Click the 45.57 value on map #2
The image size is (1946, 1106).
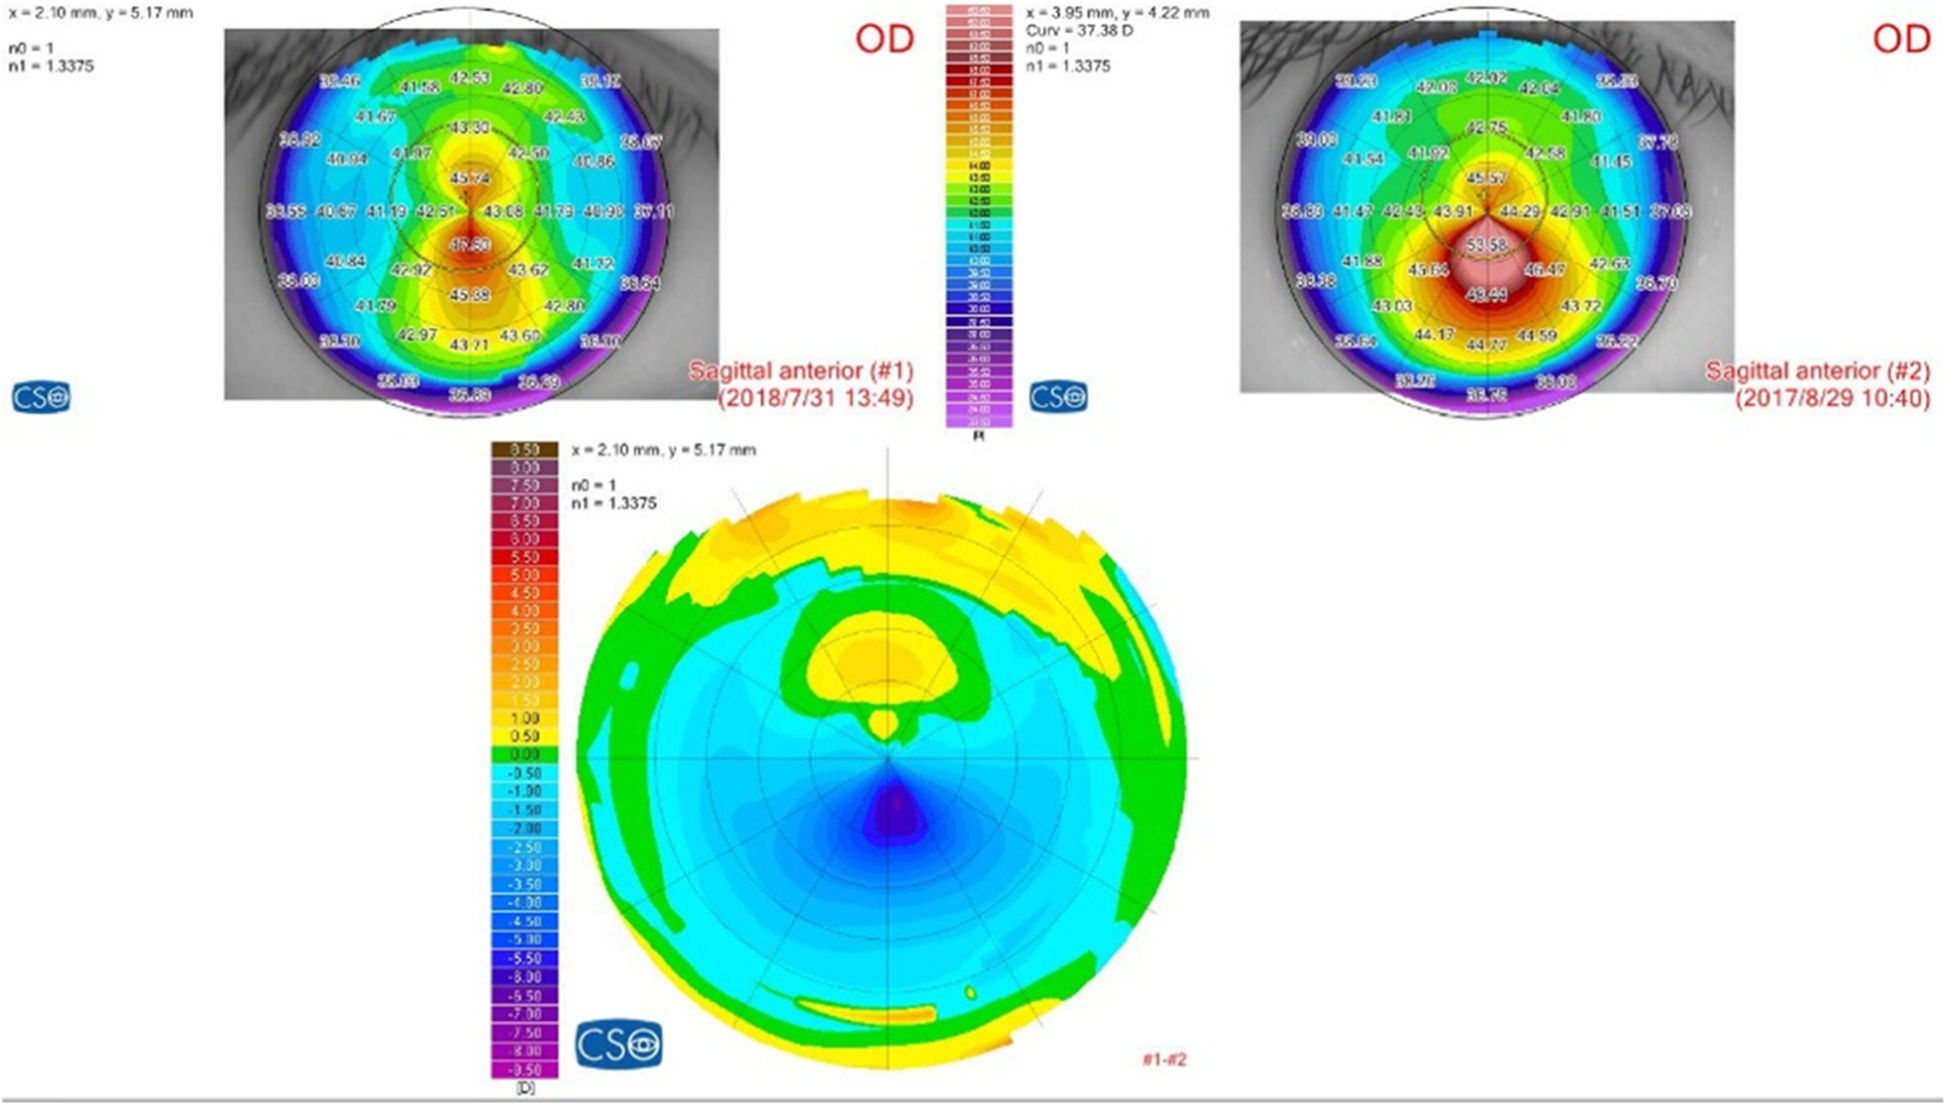[1486, 178]
